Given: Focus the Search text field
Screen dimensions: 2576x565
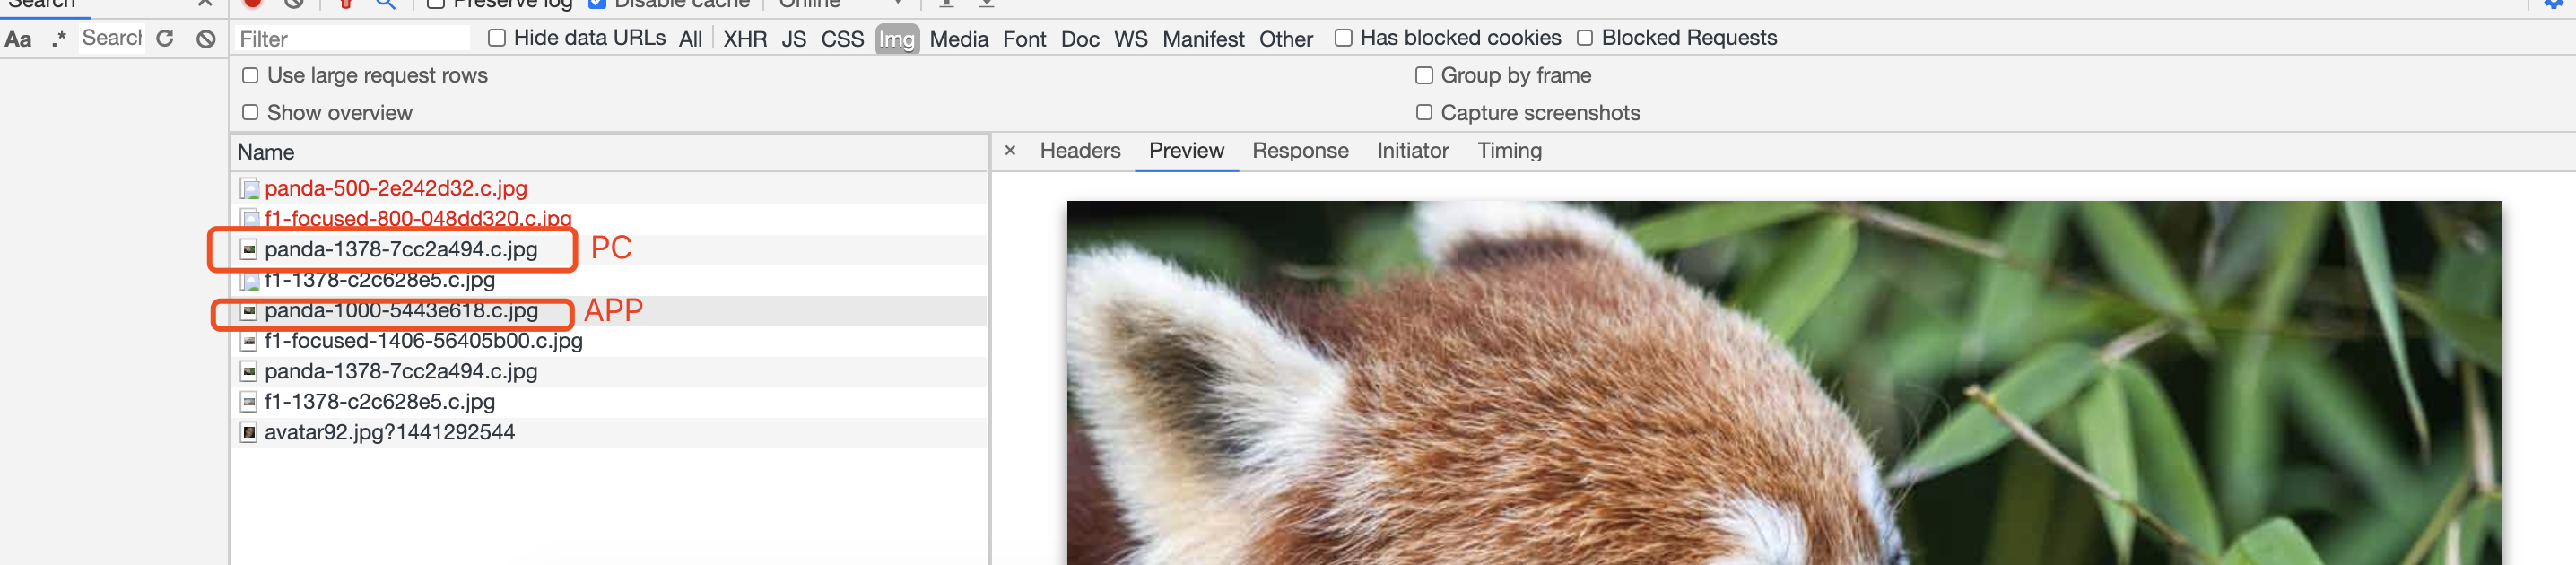Looking at the screenshot, I should pos(111,38).
